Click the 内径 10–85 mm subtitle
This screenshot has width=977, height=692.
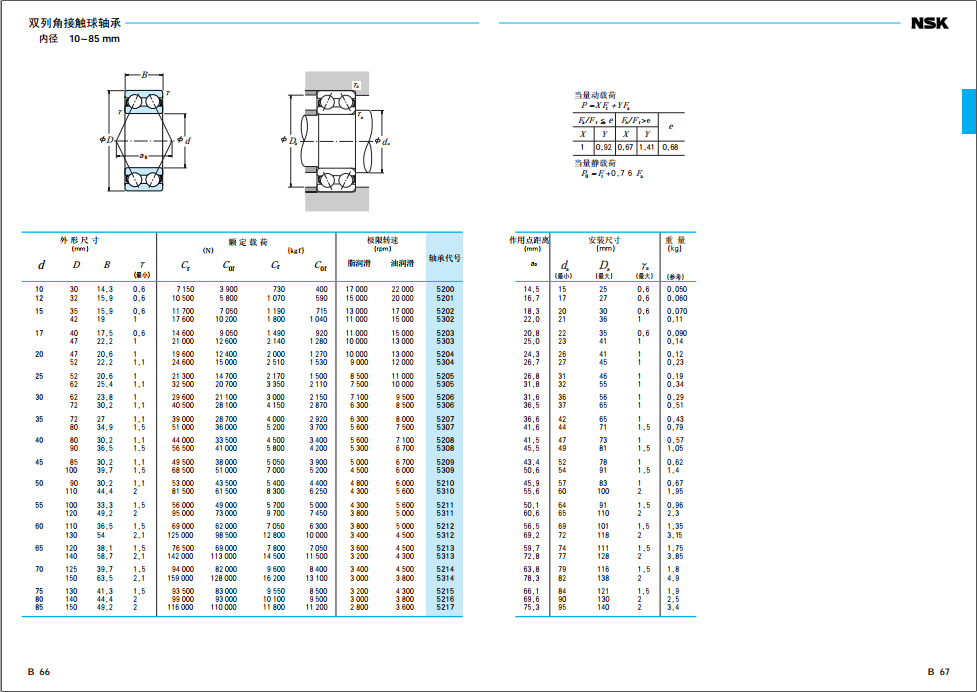tap(79, 39)
